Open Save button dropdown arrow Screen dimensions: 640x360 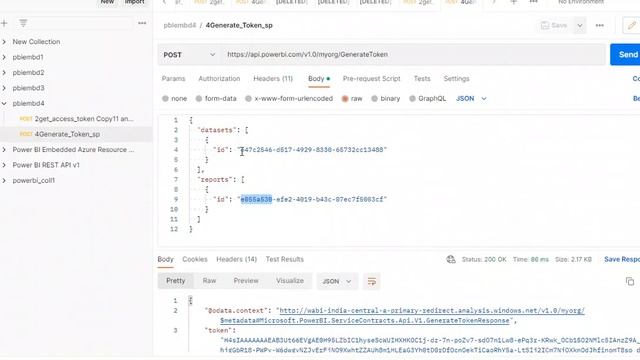point(580,25)
